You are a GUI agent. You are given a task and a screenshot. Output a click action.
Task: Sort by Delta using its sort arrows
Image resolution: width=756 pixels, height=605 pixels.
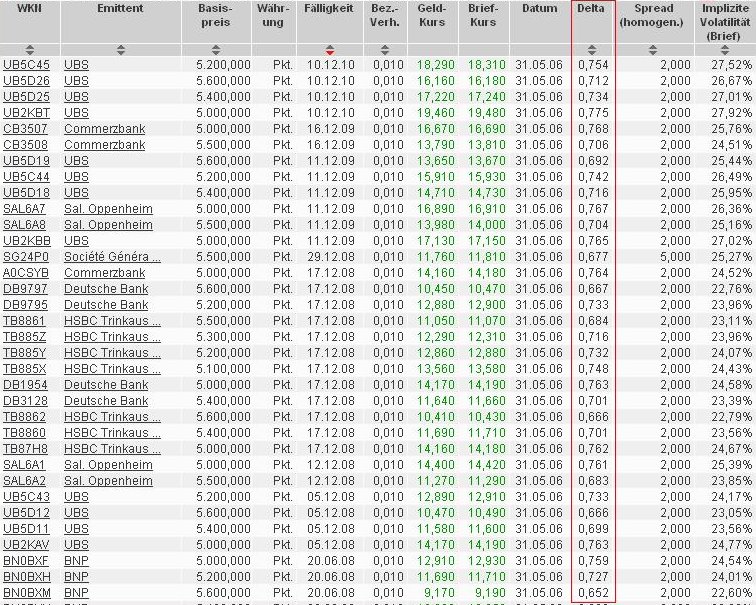592,49
